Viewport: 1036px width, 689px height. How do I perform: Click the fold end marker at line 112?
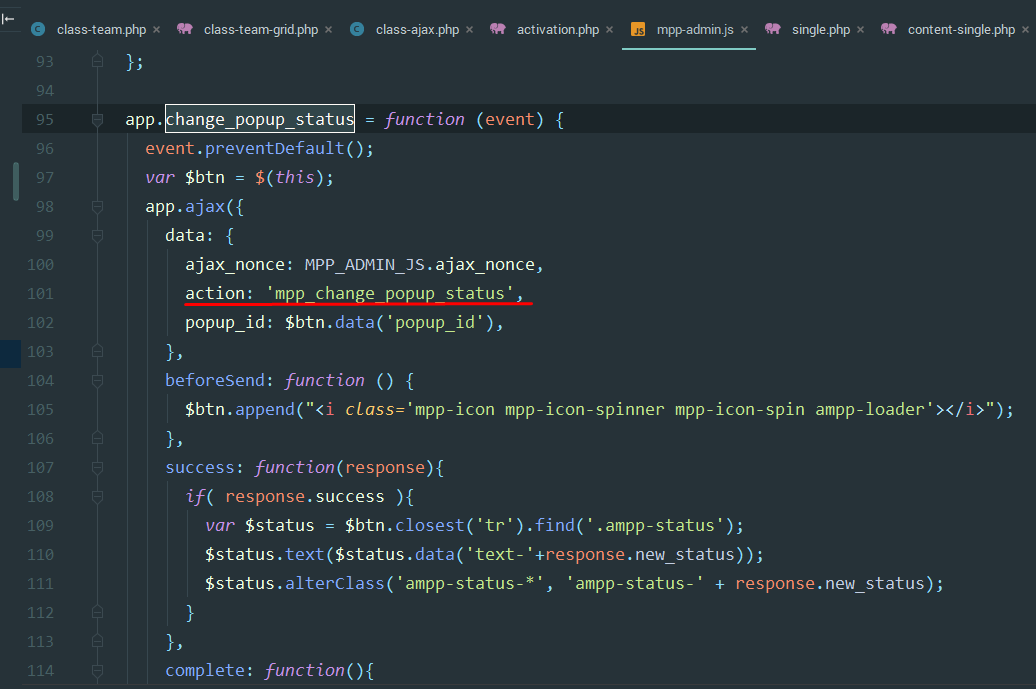pos(97,612)
